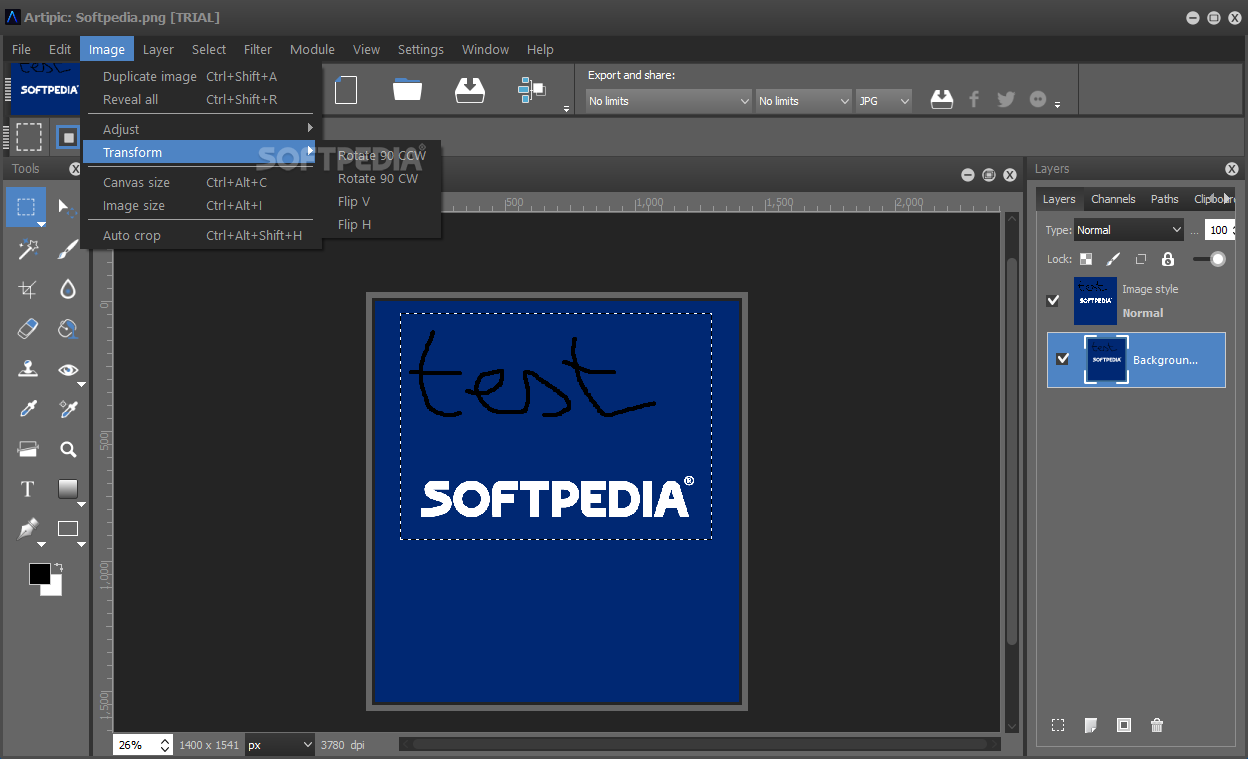
Task: Click the foreground black color swatch
Action: 40,574
